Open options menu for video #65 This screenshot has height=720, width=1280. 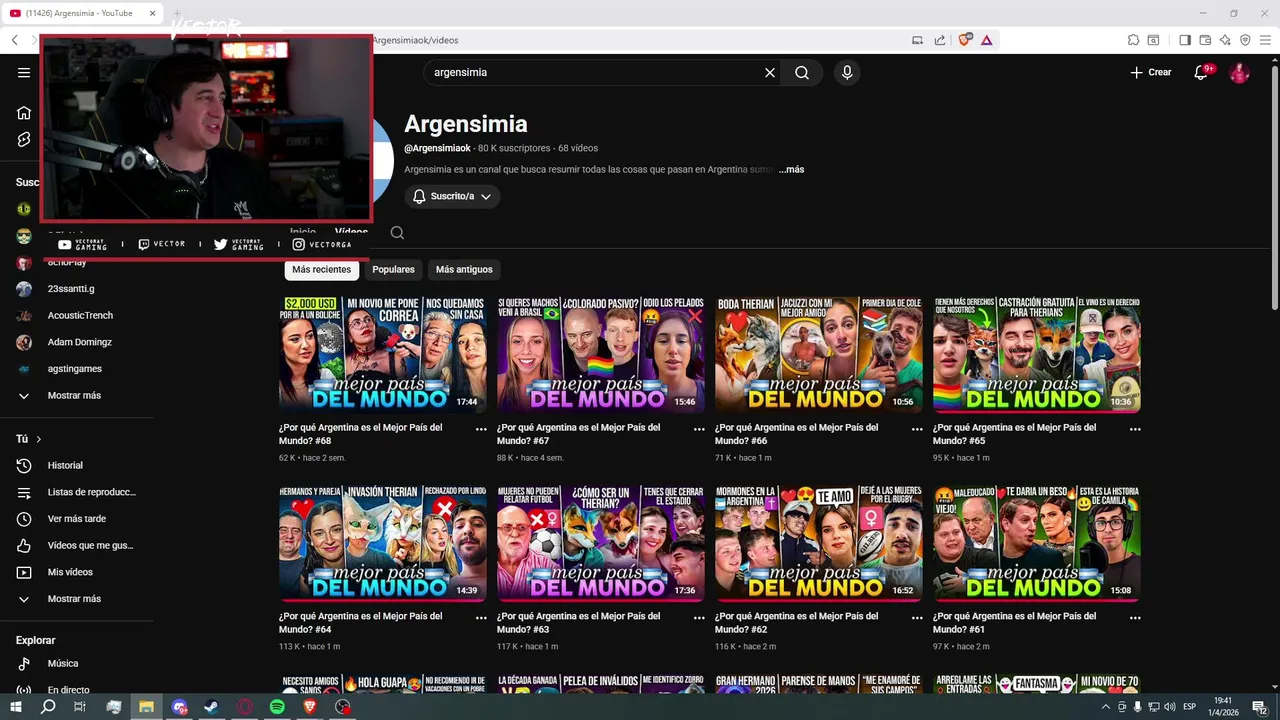click(x=1135, y=429)
